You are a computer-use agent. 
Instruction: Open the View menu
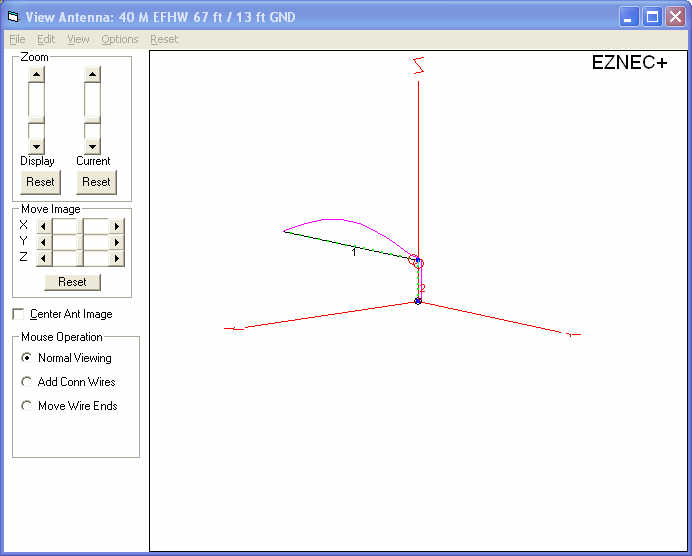tap(78, 39)
